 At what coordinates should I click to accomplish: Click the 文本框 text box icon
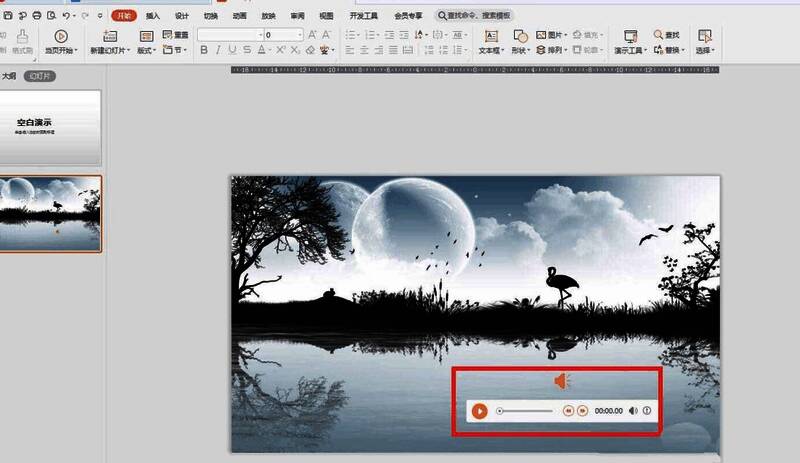point(489,36)
